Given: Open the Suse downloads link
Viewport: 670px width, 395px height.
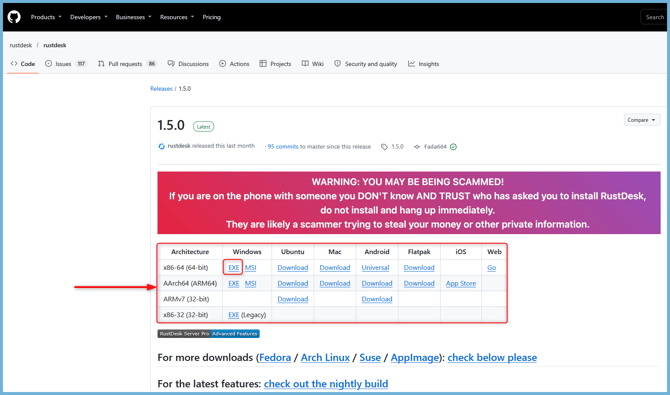Looking at the screenshot, I should 370,357.
